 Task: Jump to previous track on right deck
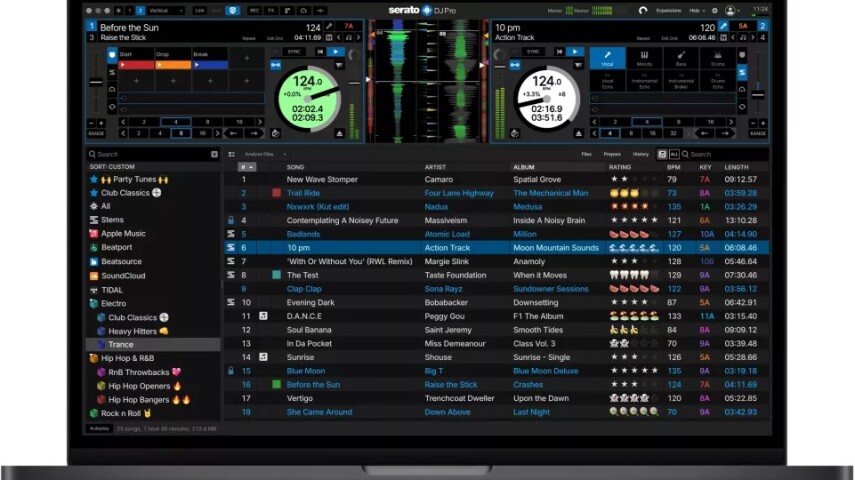coord(559,52)
